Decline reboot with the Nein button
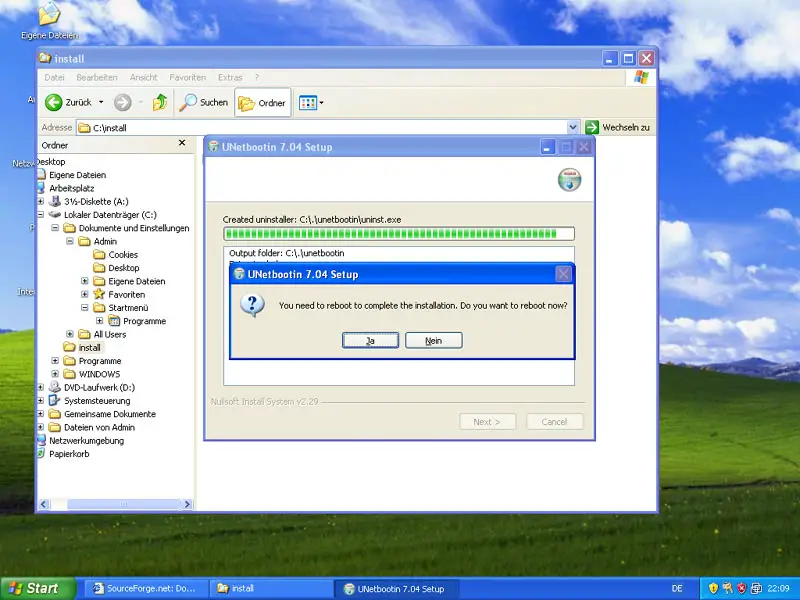 tap(434, 340)
